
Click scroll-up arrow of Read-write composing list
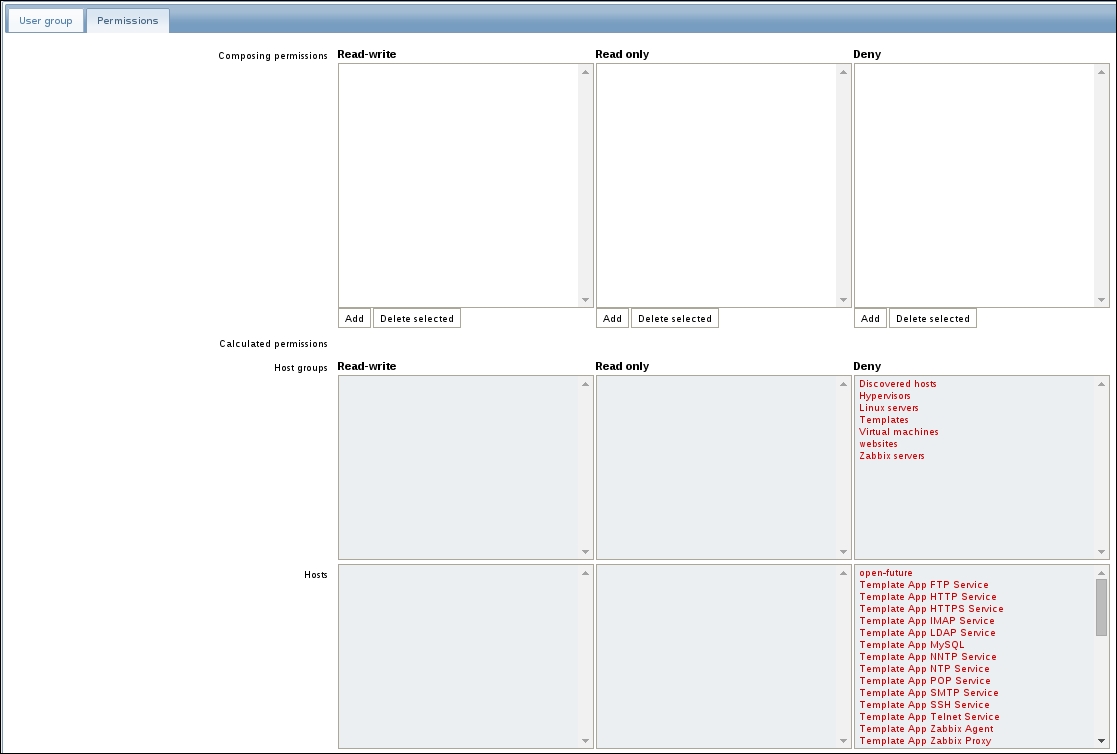pos(586,72)
